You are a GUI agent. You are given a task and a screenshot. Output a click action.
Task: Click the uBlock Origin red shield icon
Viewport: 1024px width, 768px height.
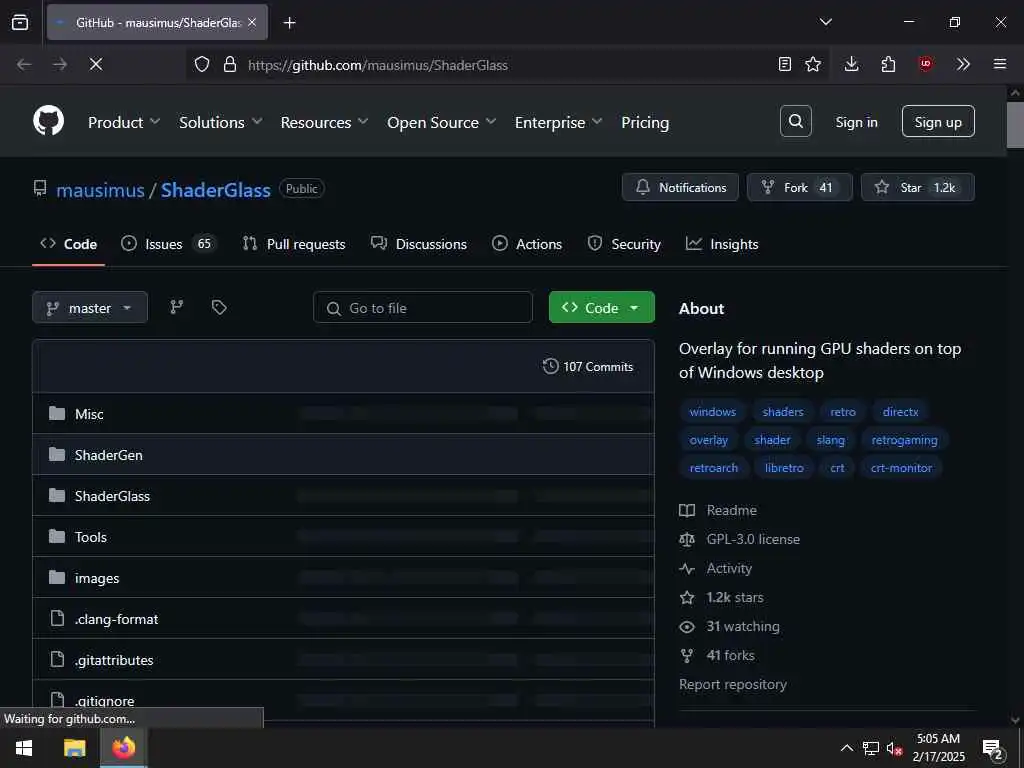(x=925, y=64)
